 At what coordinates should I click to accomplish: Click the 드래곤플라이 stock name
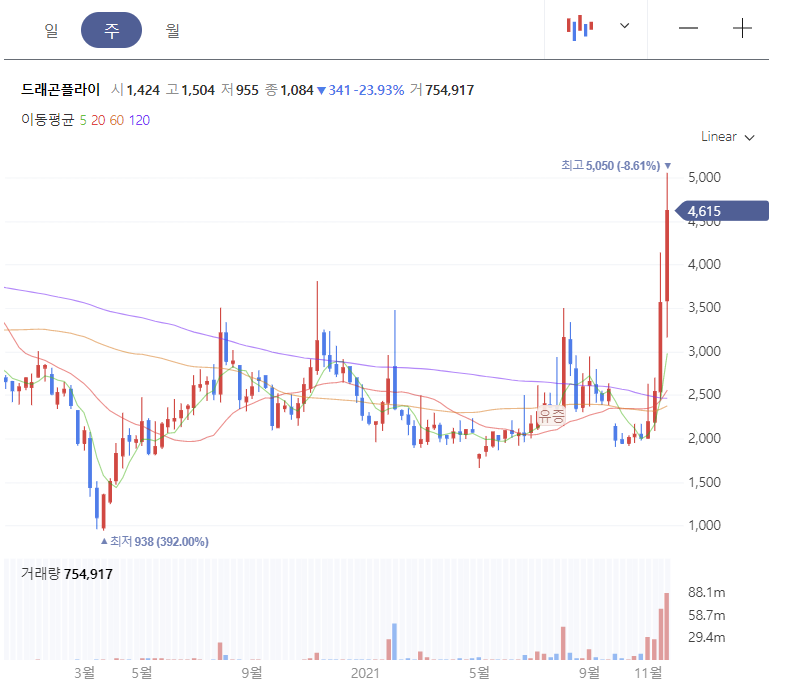[x=60, y=90]
